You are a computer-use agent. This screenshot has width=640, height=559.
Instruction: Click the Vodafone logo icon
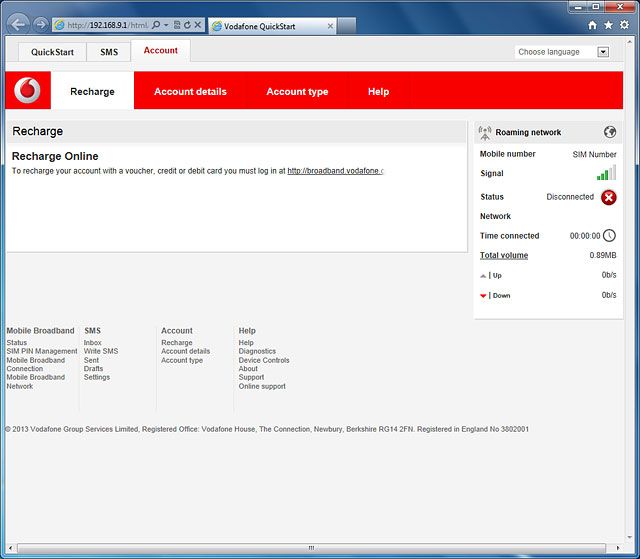coord(27,90)
